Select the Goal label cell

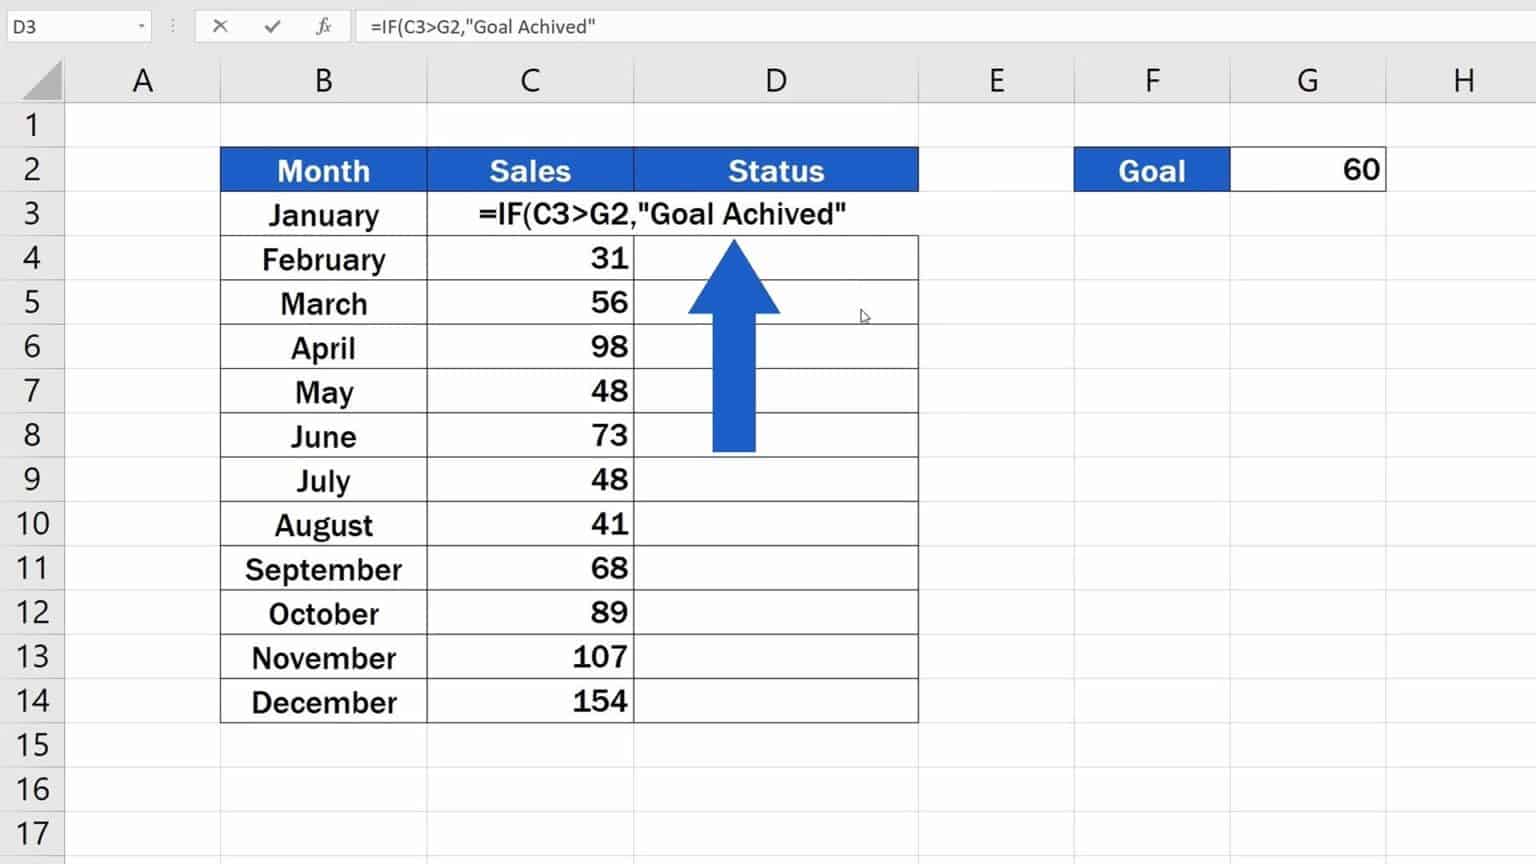coord(1151,169)
